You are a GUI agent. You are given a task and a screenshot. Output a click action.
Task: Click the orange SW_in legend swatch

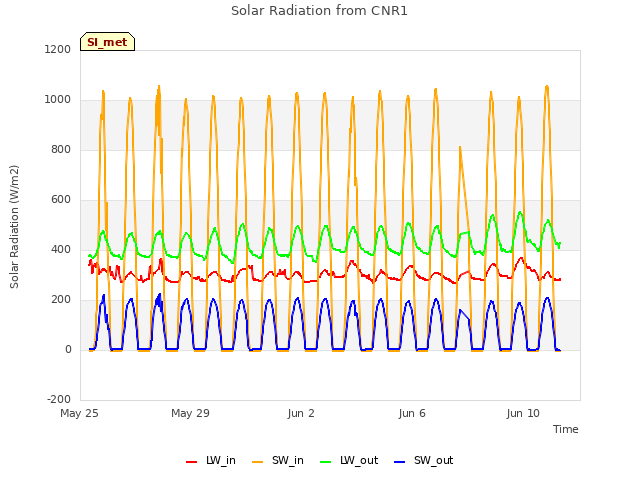pyautogui.click(x=258, y=462)
